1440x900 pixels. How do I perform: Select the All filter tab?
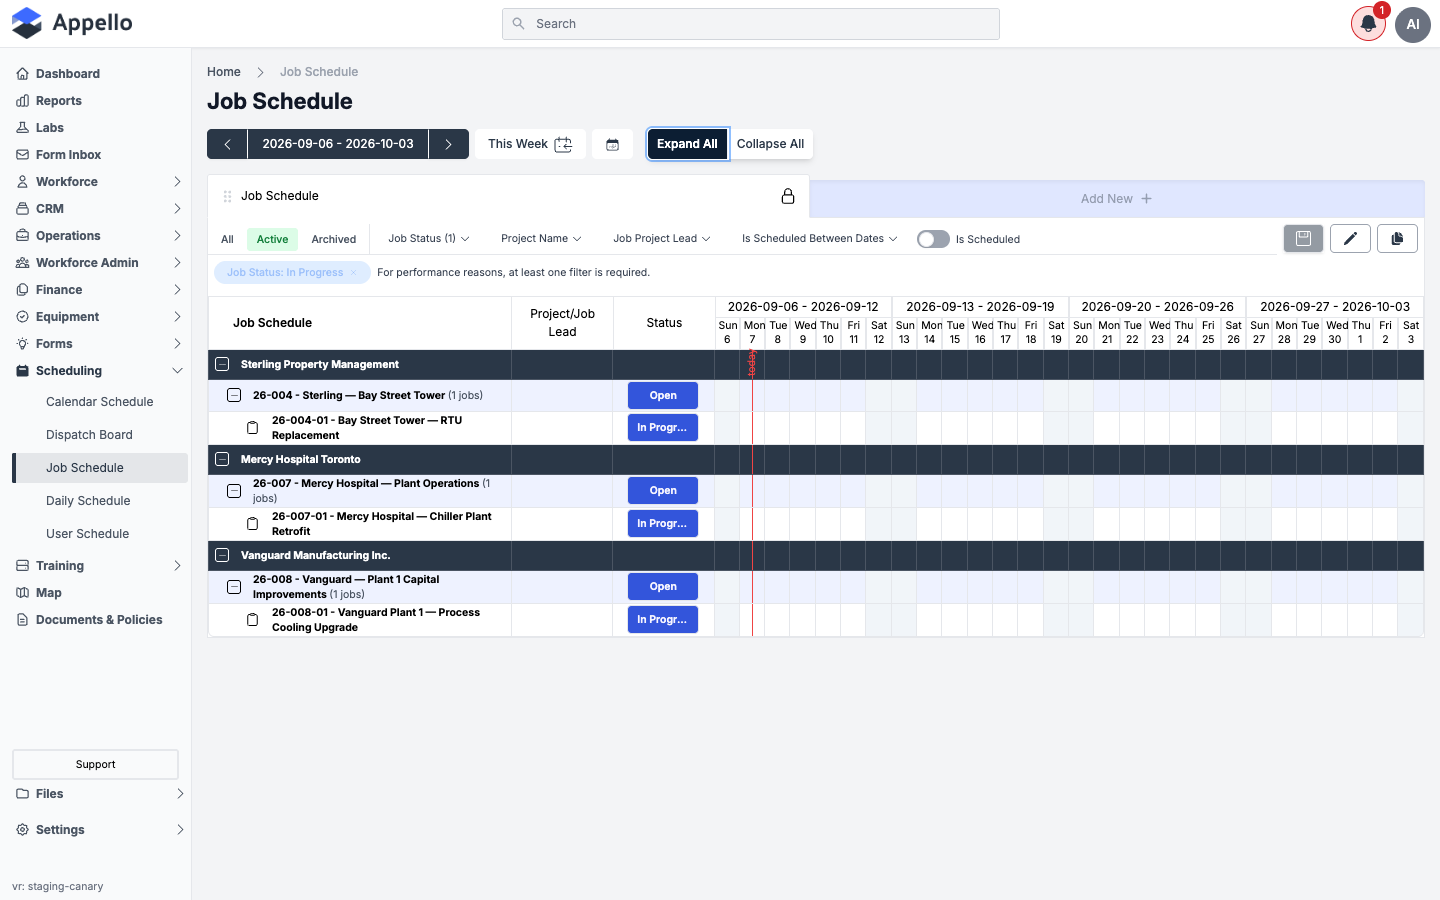(228, 240)
